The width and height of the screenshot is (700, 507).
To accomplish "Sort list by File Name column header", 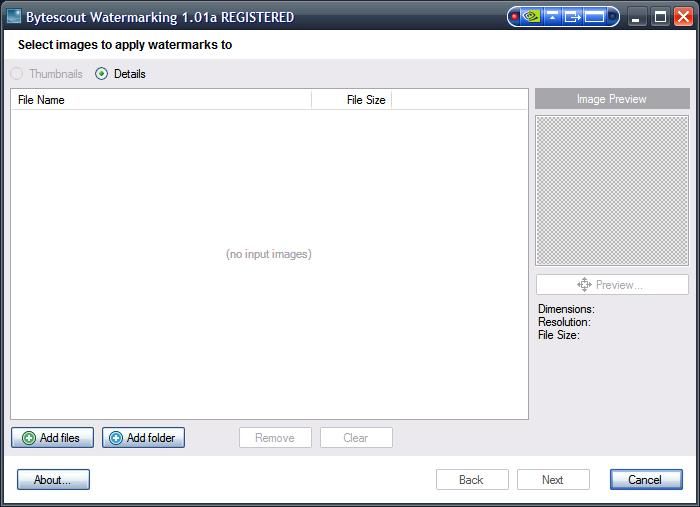I will coord(160,100).
